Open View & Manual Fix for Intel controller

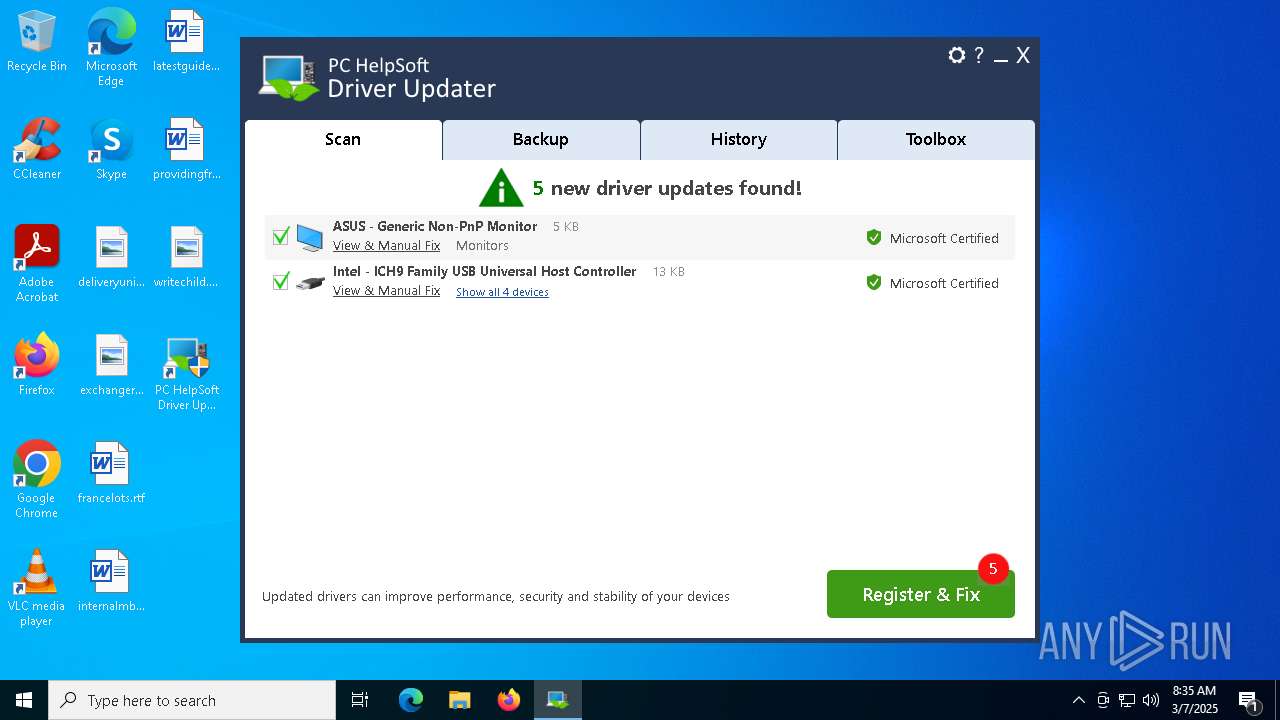pyautogui.click(x=386, y=291)
